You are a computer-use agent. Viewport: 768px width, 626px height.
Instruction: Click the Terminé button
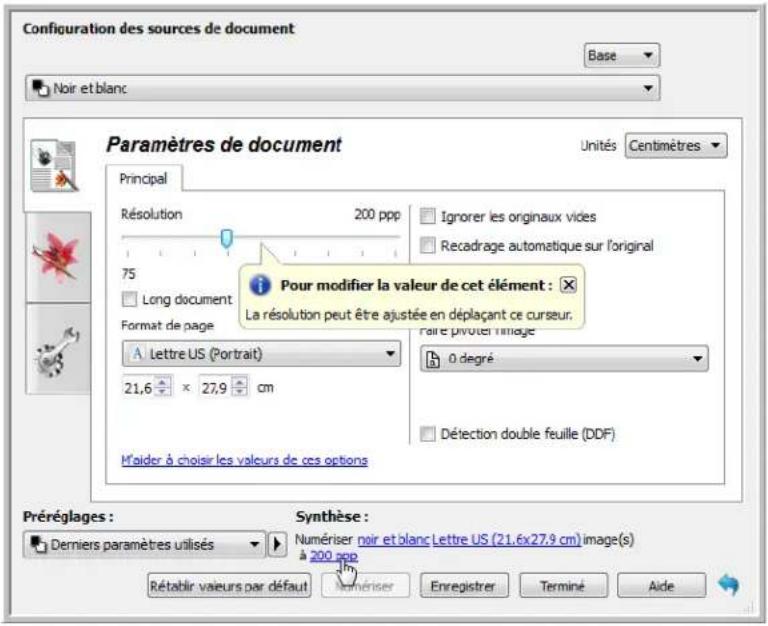(x=563, y=586)
